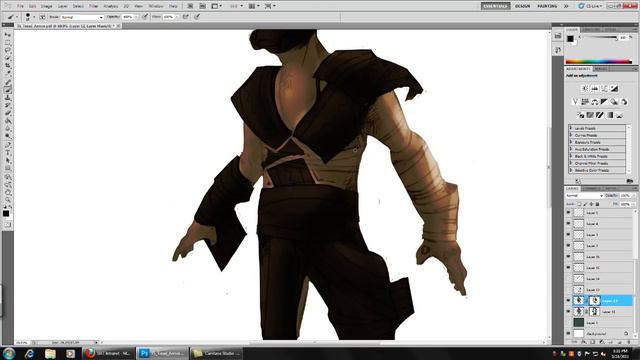Select the Zoom tool in toolbox
This screenshot has width=640, height=360.
click(x=8, y=200)
